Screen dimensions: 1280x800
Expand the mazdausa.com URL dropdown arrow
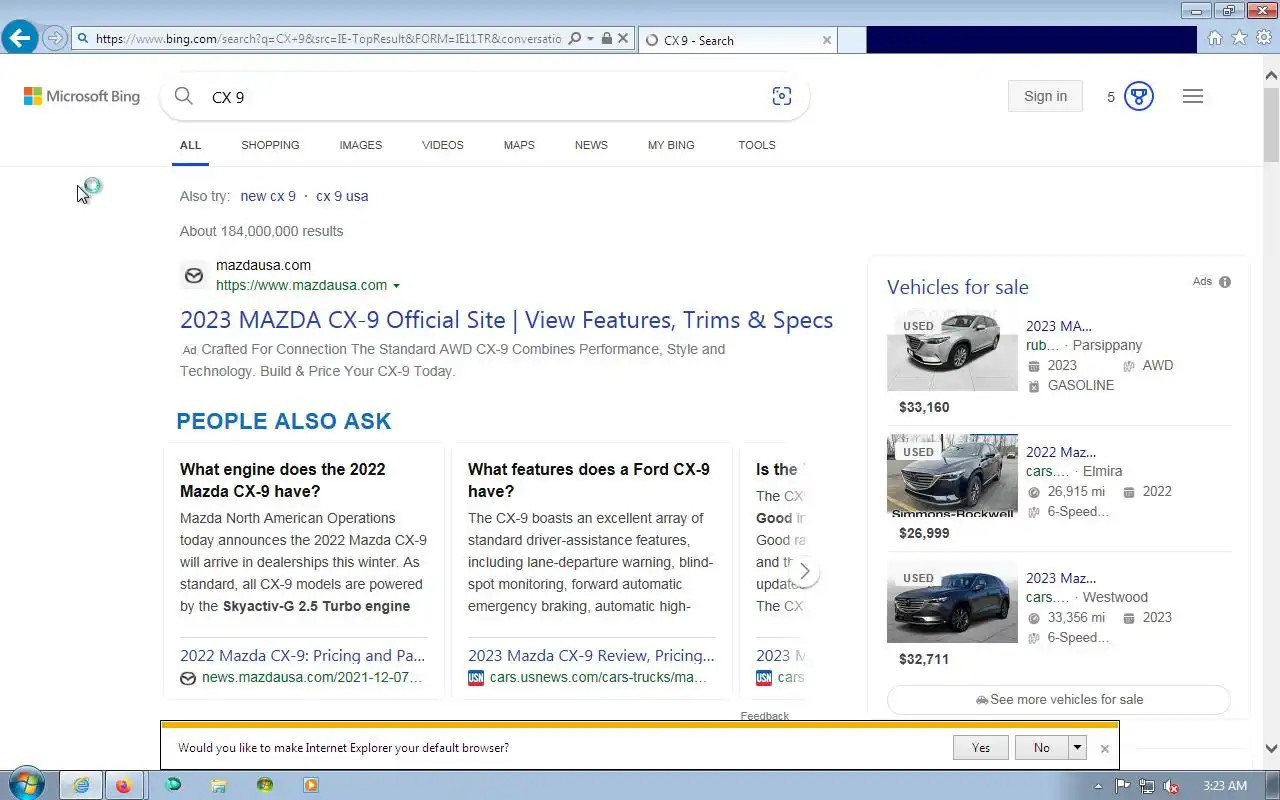pyautogui.click(x=396, y=286)
